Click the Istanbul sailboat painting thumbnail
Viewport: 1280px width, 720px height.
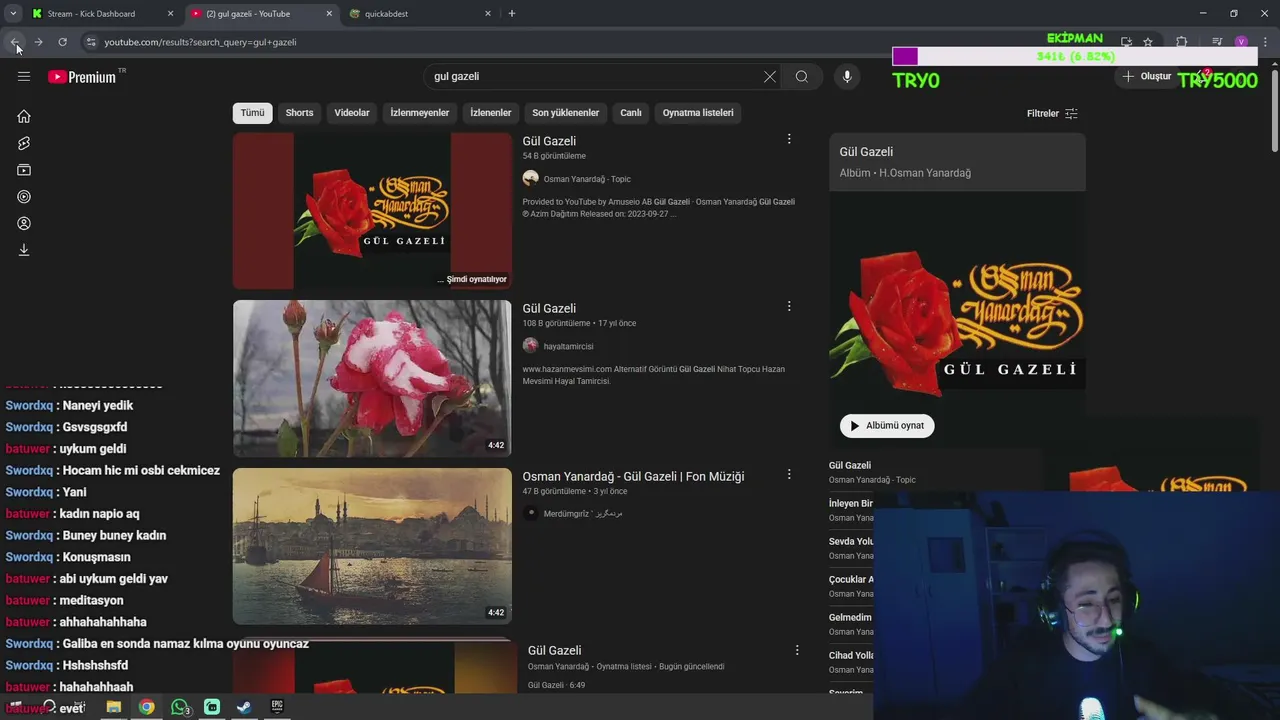[x=372, y=546]
